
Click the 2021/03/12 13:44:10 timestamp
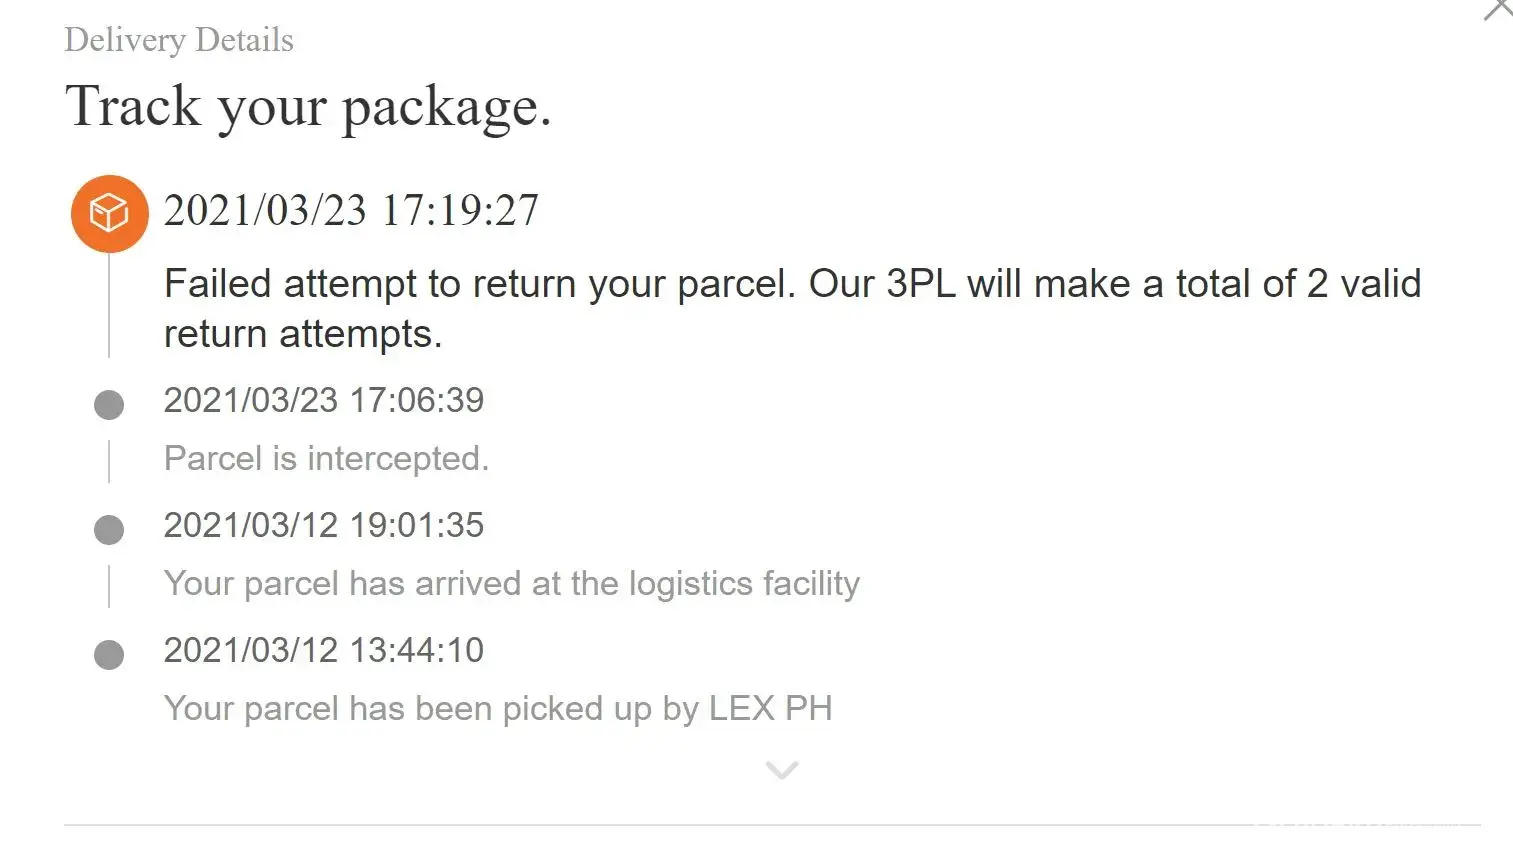click(323, 650)
